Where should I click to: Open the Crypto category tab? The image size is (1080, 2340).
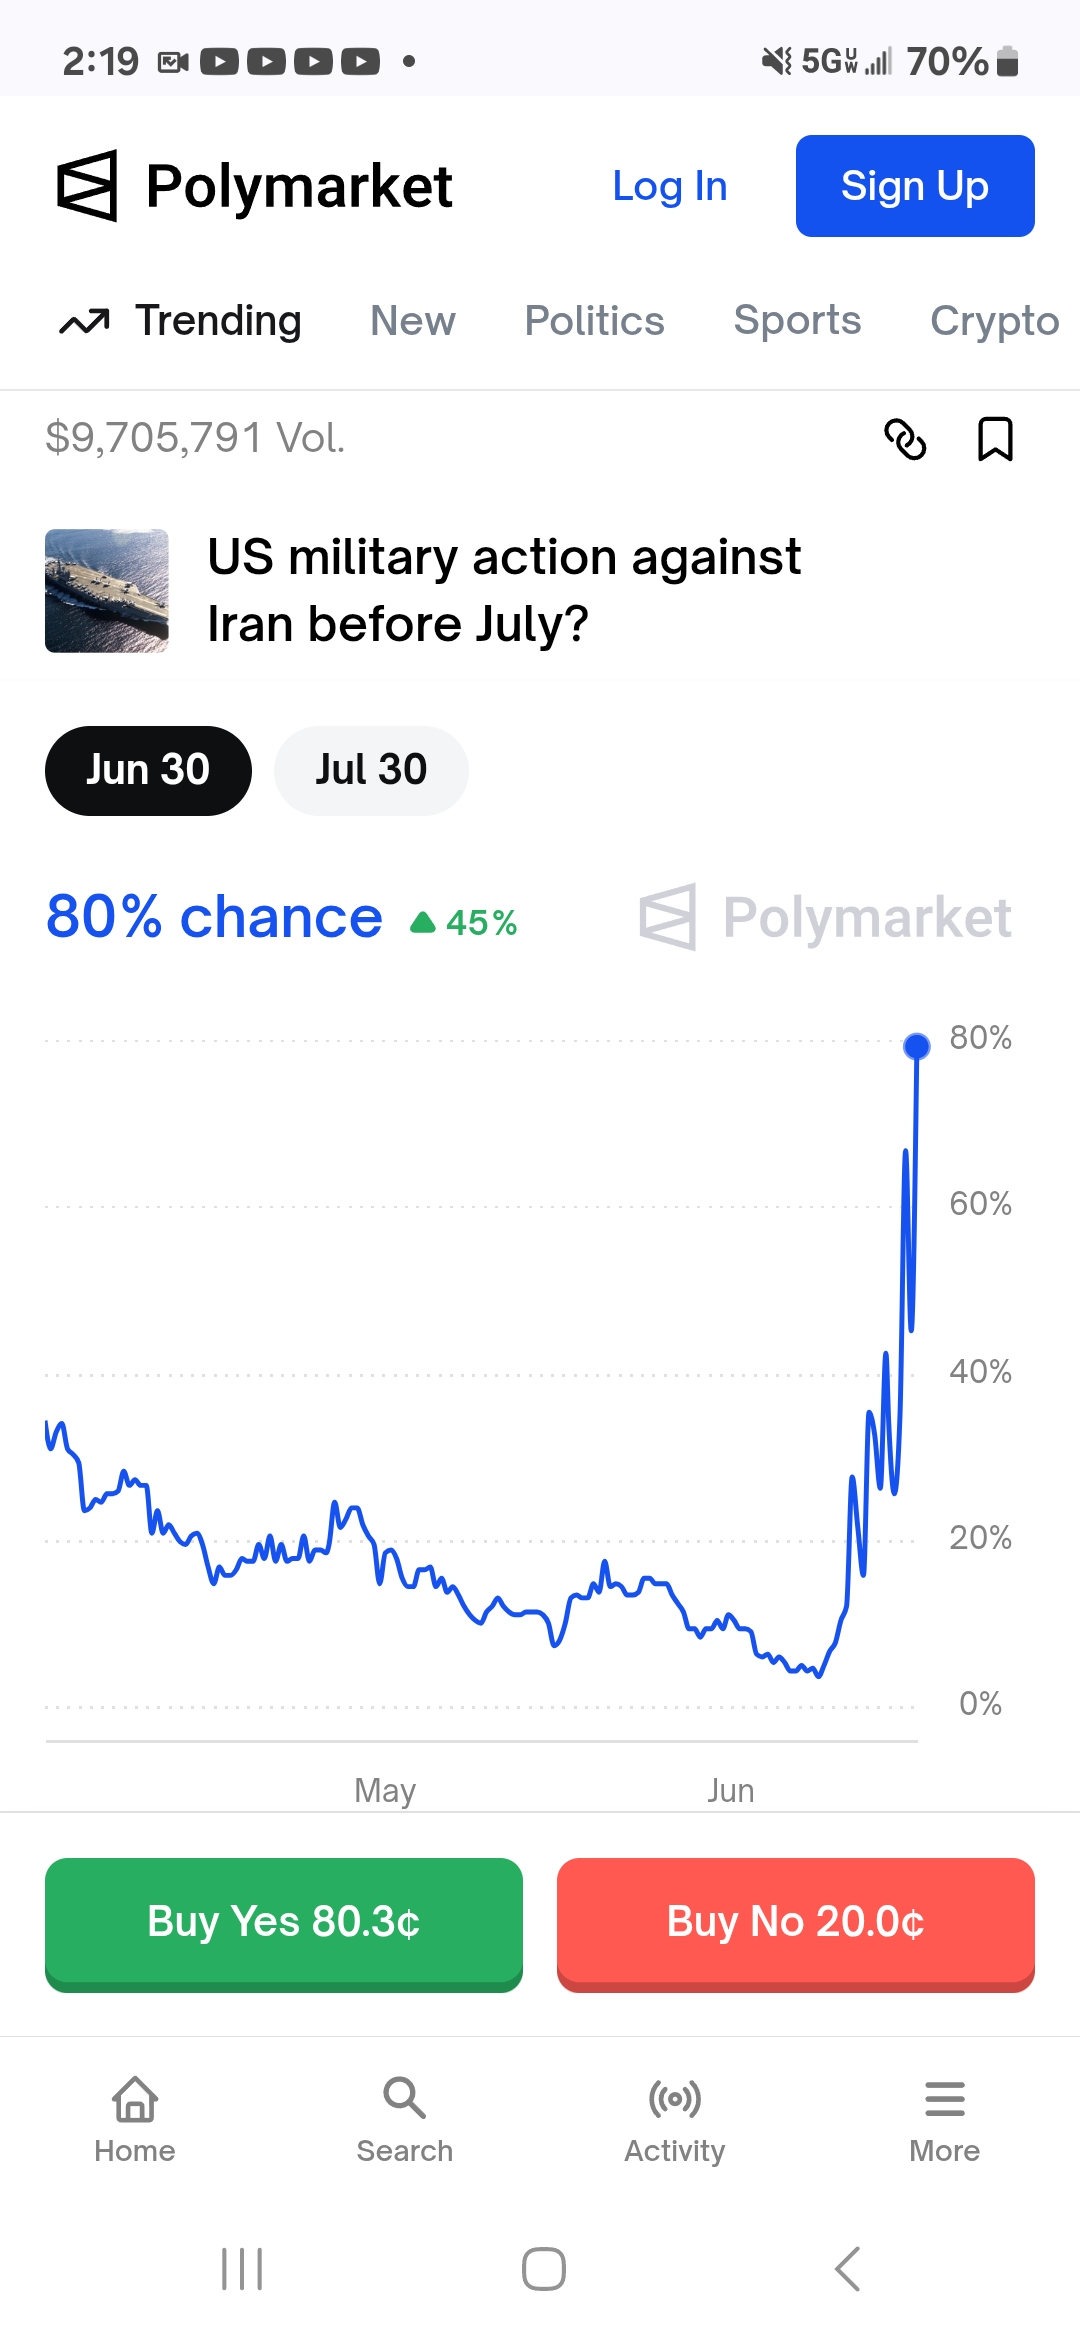995,321
